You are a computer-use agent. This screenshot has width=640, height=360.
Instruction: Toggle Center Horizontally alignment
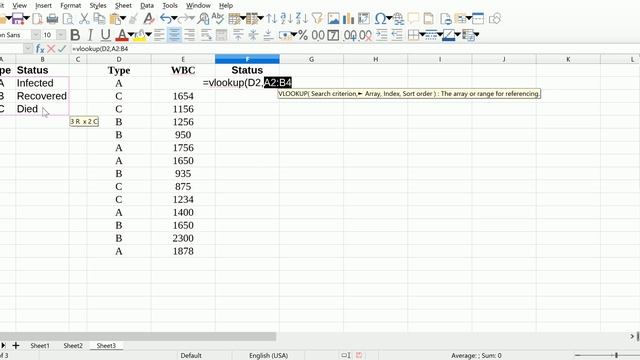pos(174,35)
